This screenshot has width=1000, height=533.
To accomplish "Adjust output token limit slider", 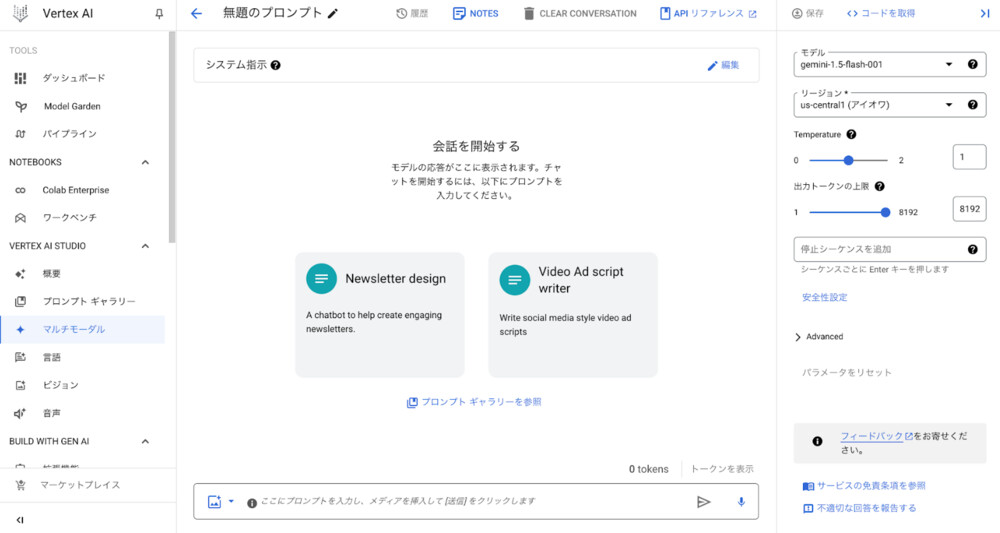I will [885, 212].
